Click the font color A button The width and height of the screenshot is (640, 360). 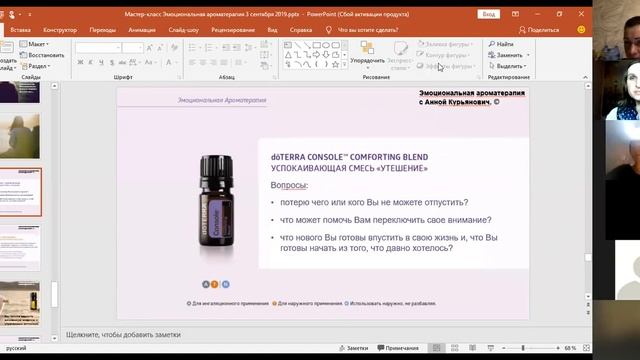[169, 62]
